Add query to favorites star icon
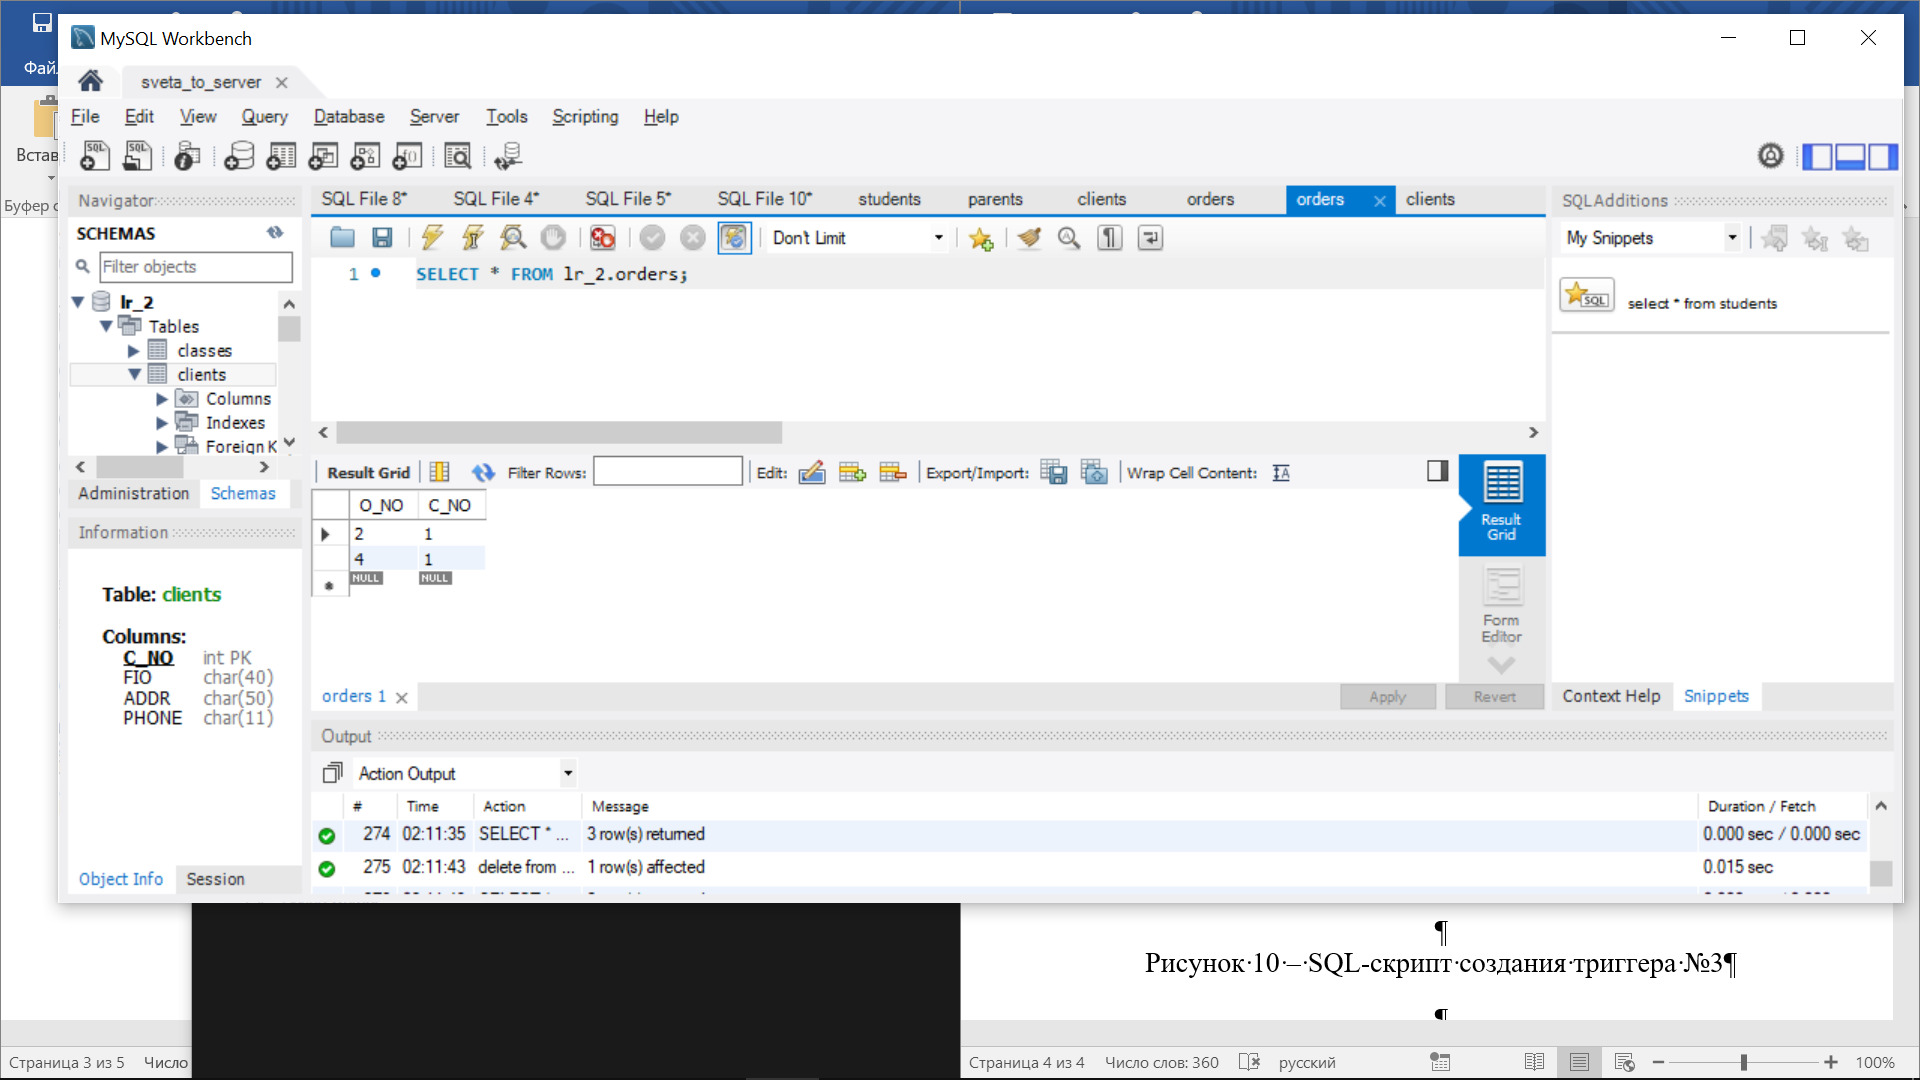 point(981,238)
